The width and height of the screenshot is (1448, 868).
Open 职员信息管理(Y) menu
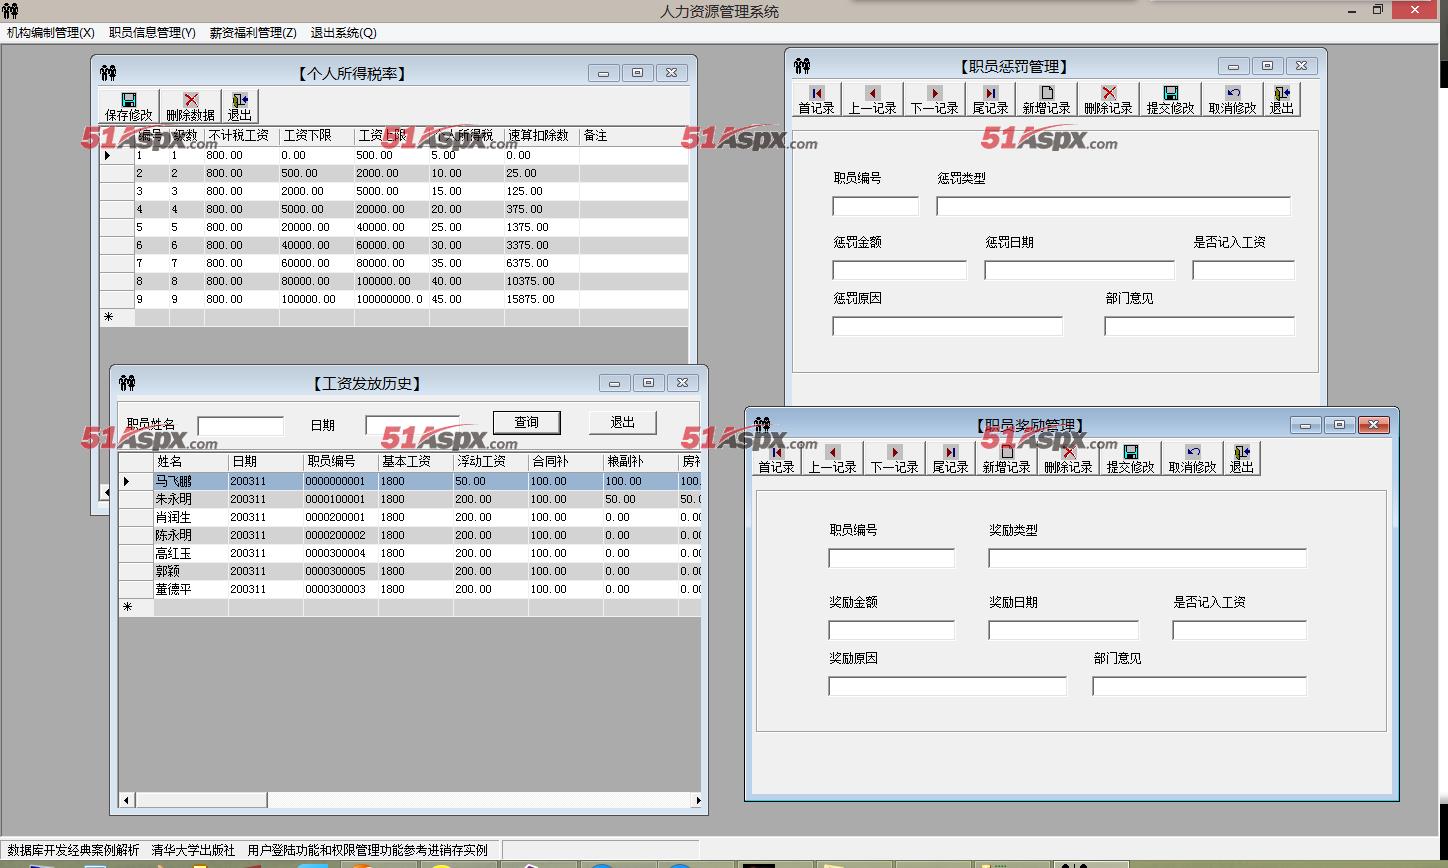(x=152, y=32)
